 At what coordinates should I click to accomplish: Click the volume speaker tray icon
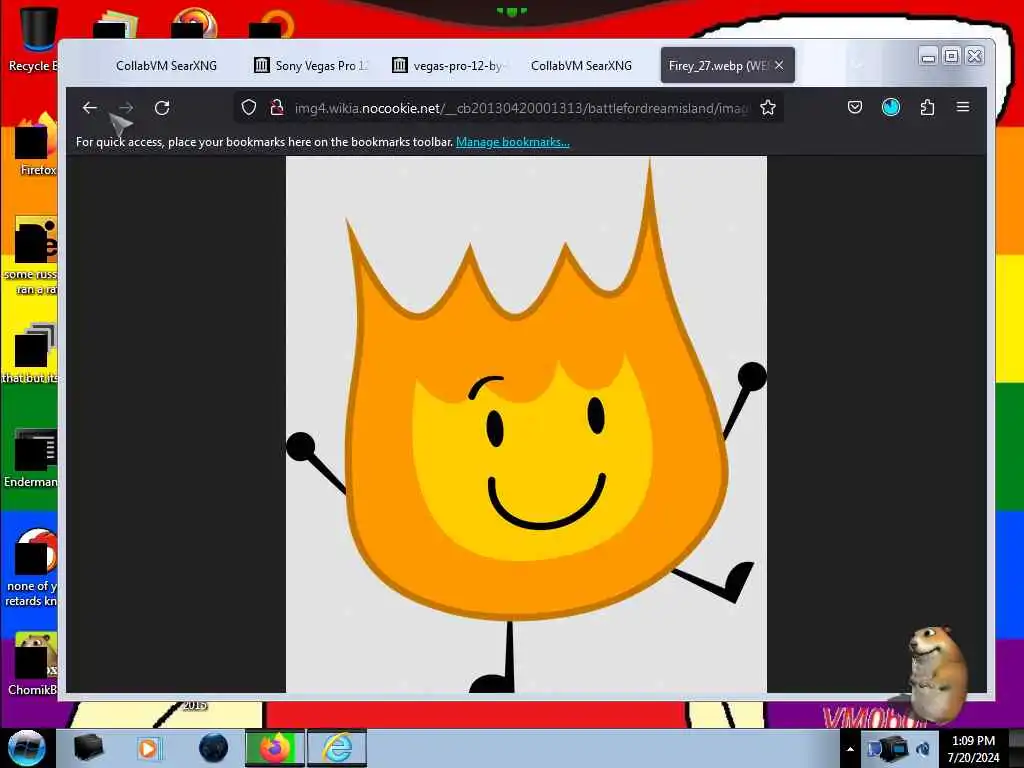pyautogui.click(x=923, y=749)
